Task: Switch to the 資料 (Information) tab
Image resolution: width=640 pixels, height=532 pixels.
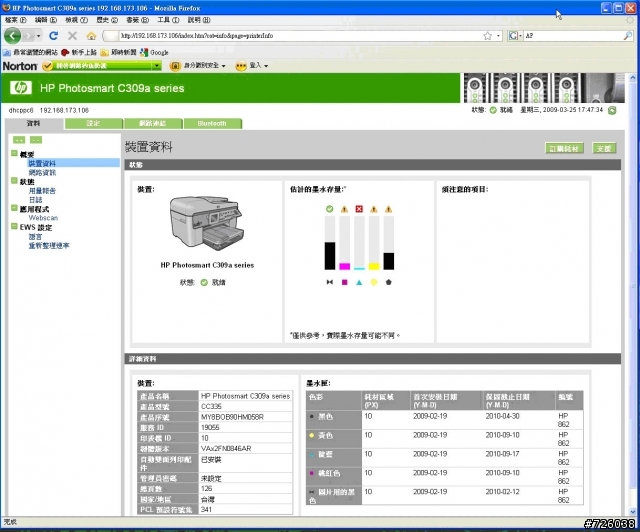Action: (33, 123)
